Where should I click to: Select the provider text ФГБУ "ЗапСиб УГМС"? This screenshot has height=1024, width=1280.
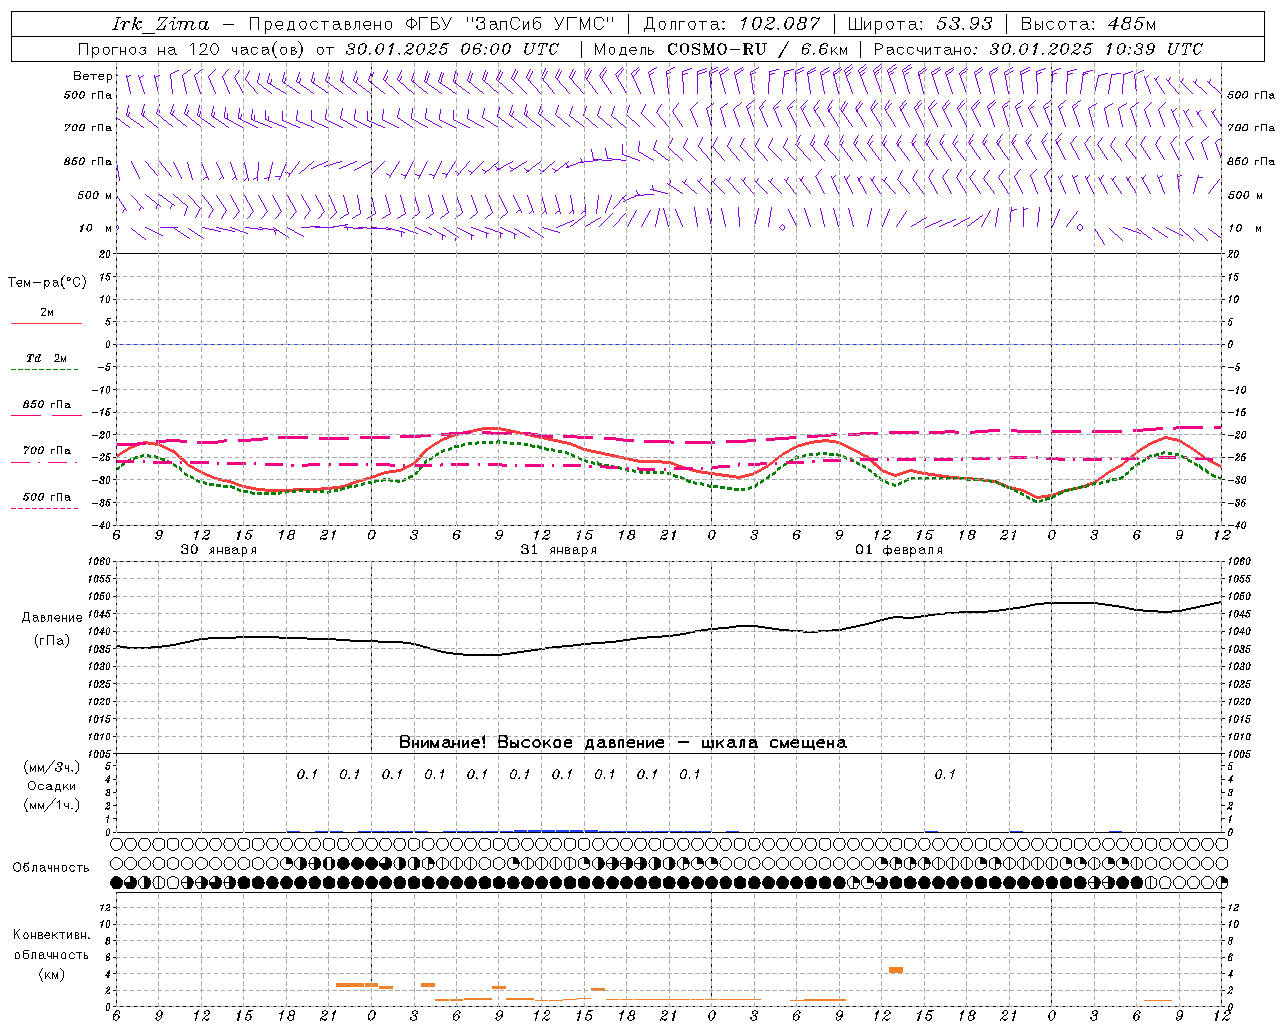[x=509, y=24]
